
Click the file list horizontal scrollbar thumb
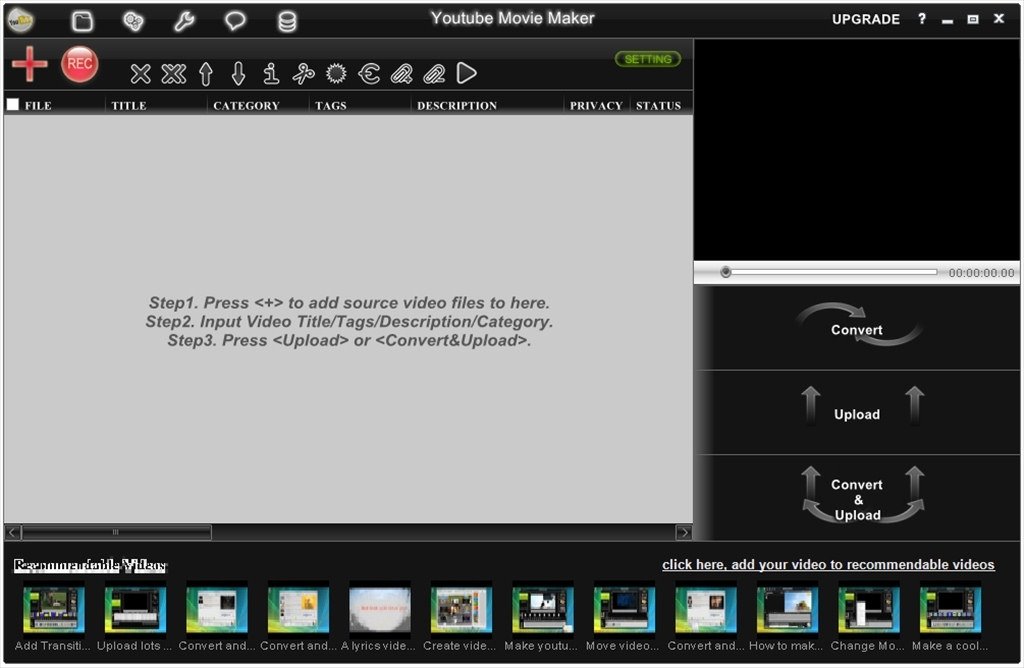[116, 532]
